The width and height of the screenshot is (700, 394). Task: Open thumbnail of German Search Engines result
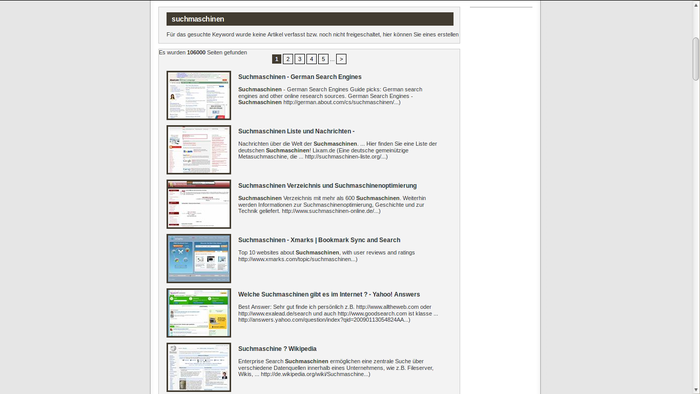(x=199, y=95)
